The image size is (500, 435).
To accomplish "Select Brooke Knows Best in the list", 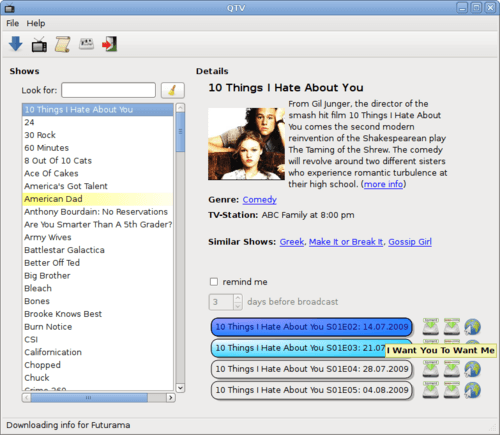I will (x=98, y=314).
